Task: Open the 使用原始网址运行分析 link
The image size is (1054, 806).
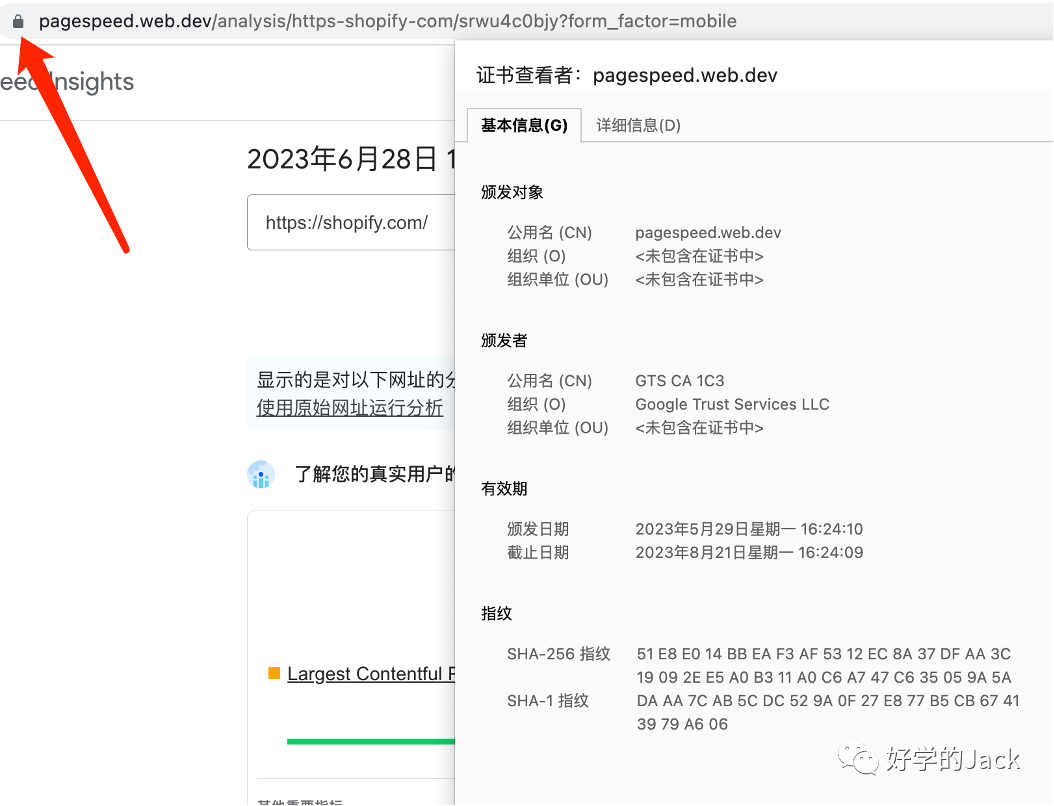Action: click(350, 408)
